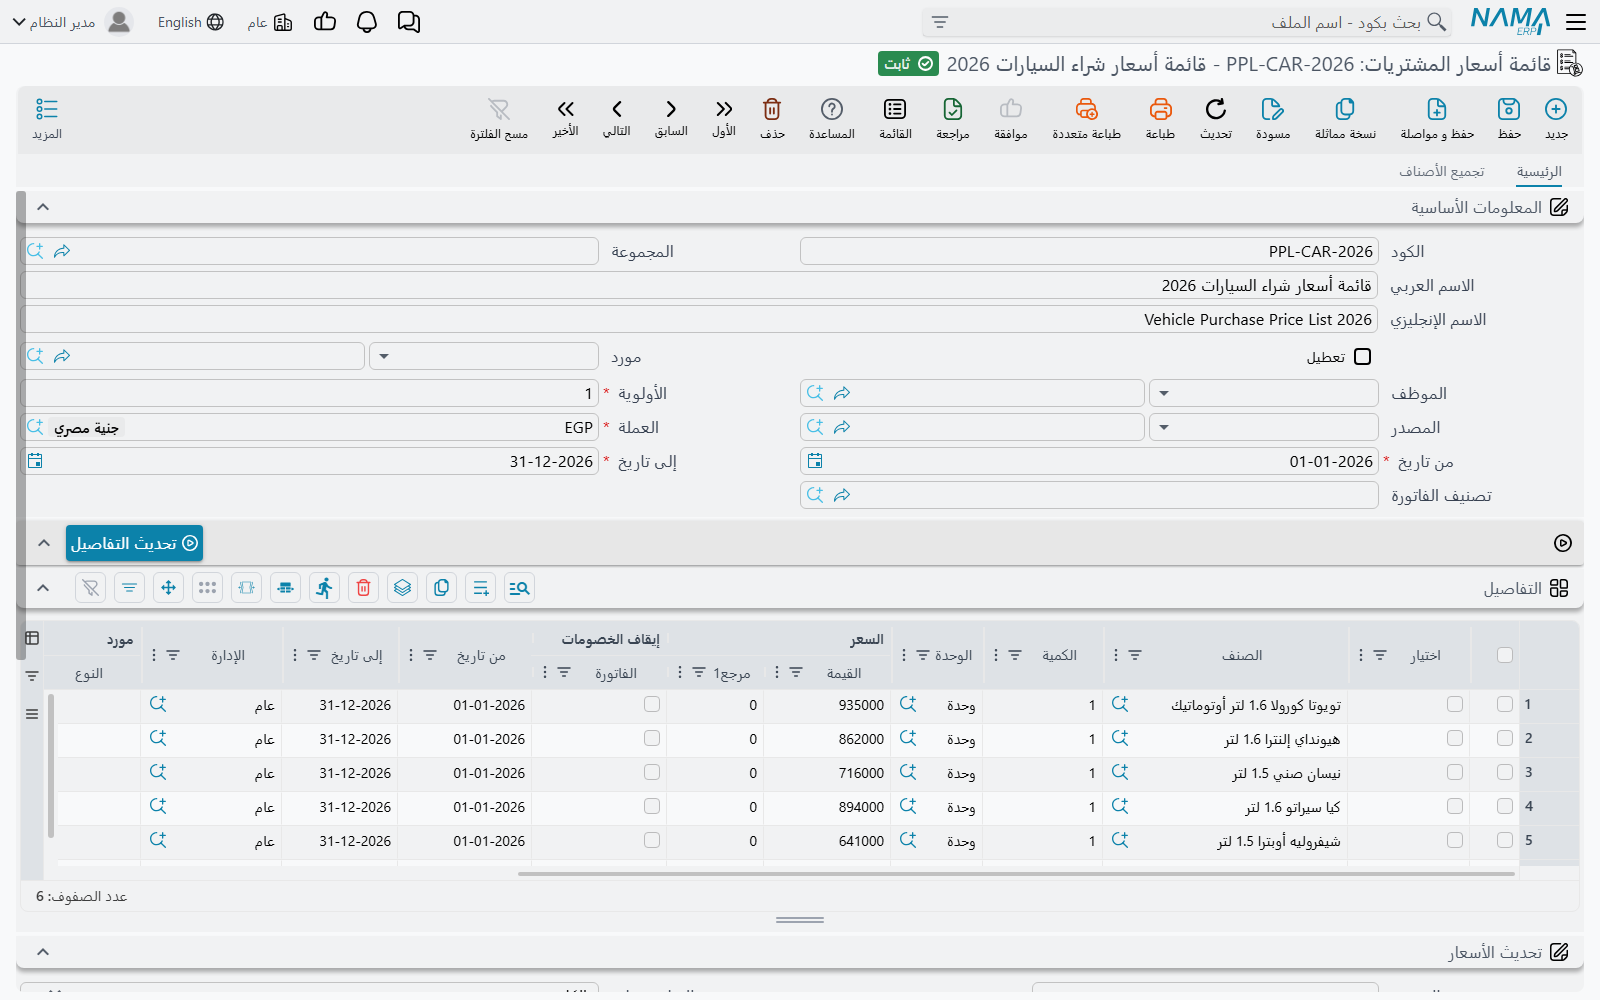Toggle اختيار checkbox for تويوتا كورولا row

[x=1455, y=704]
